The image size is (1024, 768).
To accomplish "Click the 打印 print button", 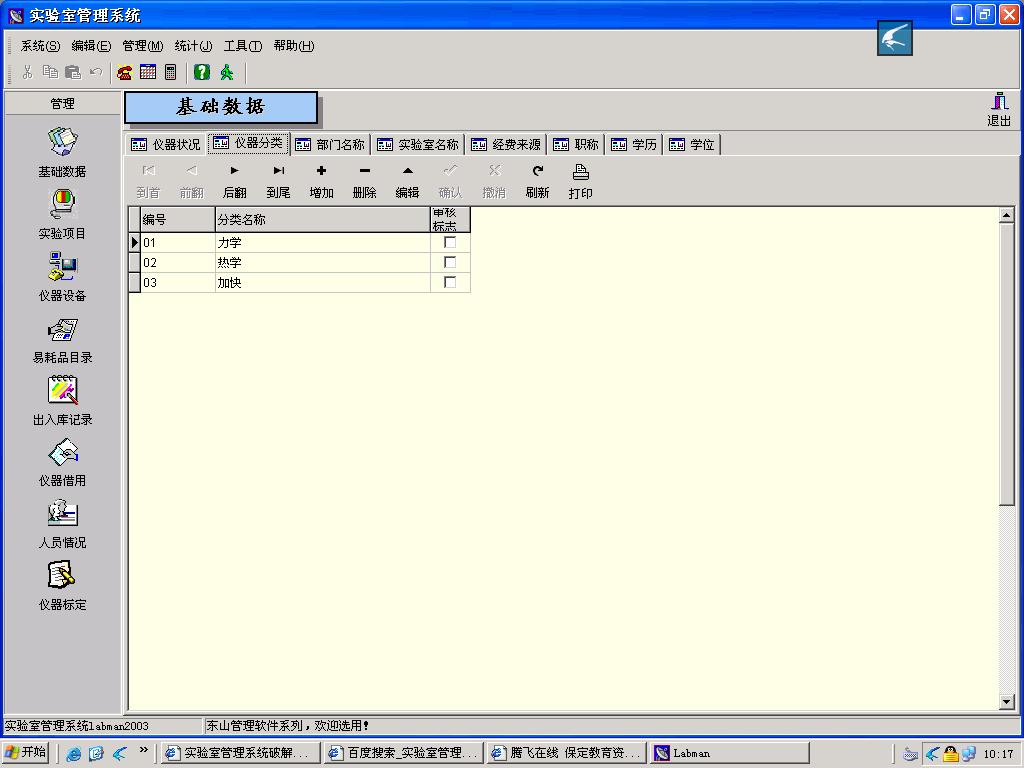I will pos(580,181).
